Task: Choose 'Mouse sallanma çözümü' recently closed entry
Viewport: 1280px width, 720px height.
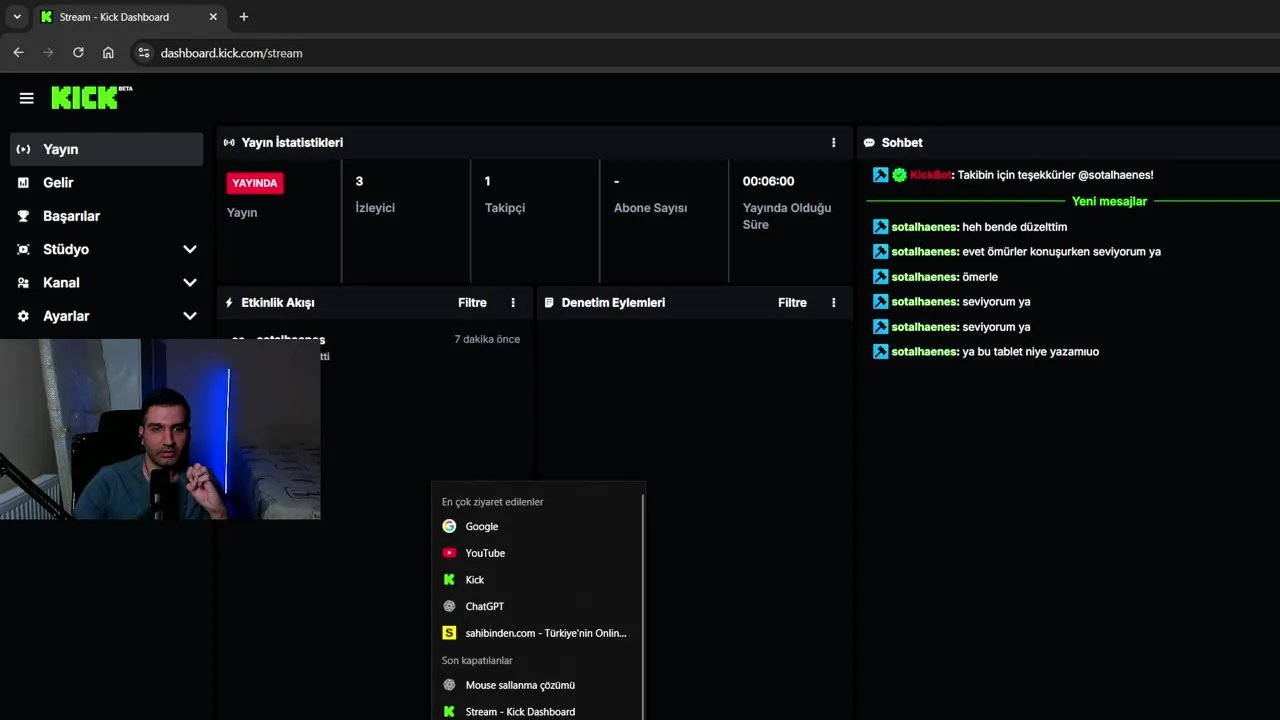Action: (x=538, y=685)
